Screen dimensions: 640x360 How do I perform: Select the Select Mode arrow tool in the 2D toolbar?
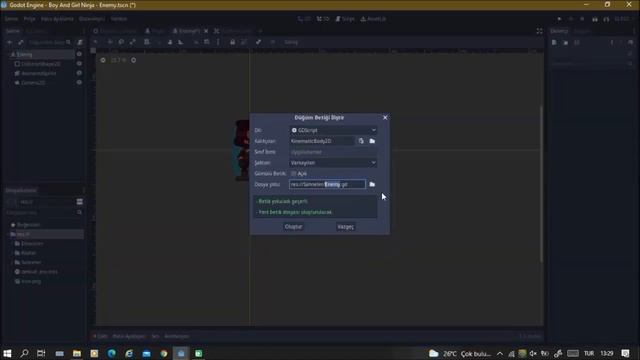click(x=96, y=42)
